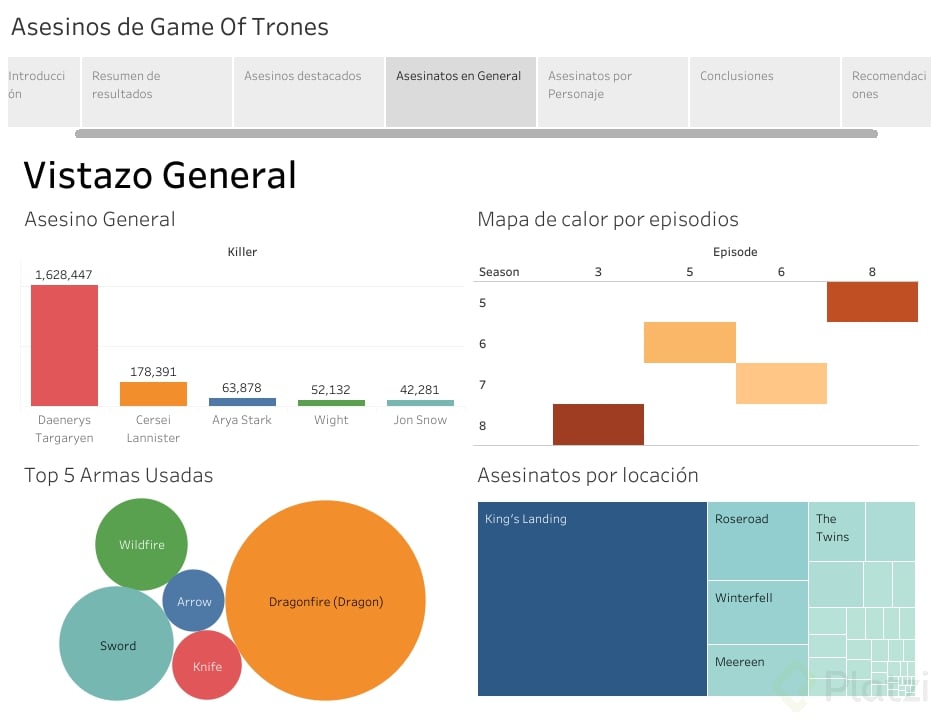Select the Season 8 Episode 3 heatmap cell

[x=598, y=424]
